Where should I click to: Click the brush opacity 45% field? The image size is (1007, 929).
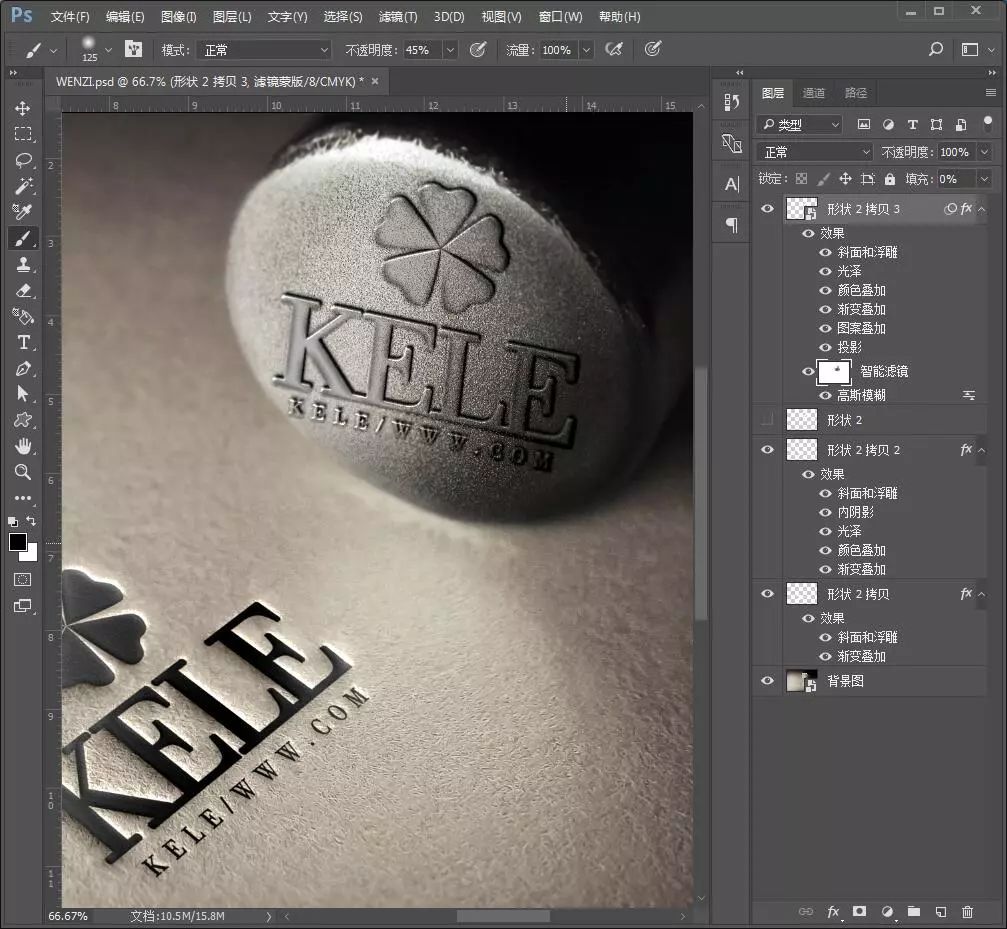coord(420,50)
